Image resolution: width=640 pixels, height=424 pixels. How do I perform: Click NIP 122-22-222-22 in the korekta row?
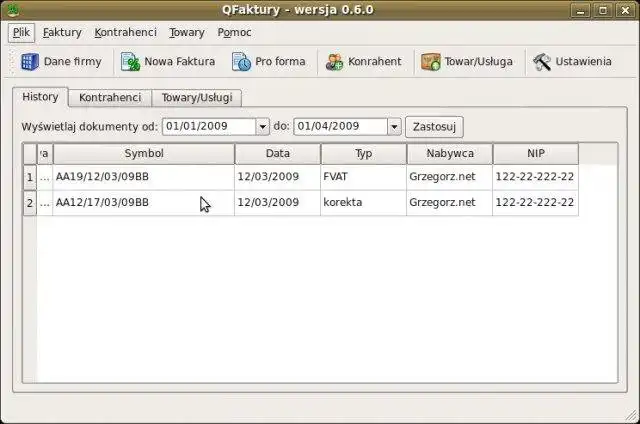click(536, 202)
